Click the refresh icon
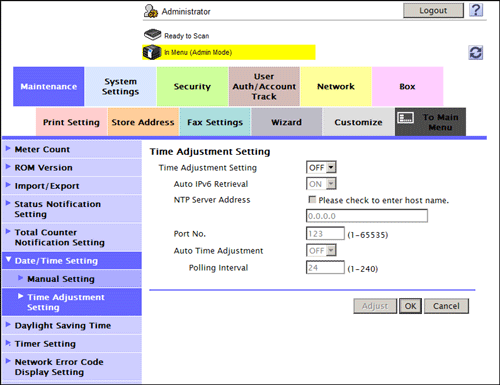Viewport: 500px width, 385px height. pyautogui.click(x=476, y=53)
